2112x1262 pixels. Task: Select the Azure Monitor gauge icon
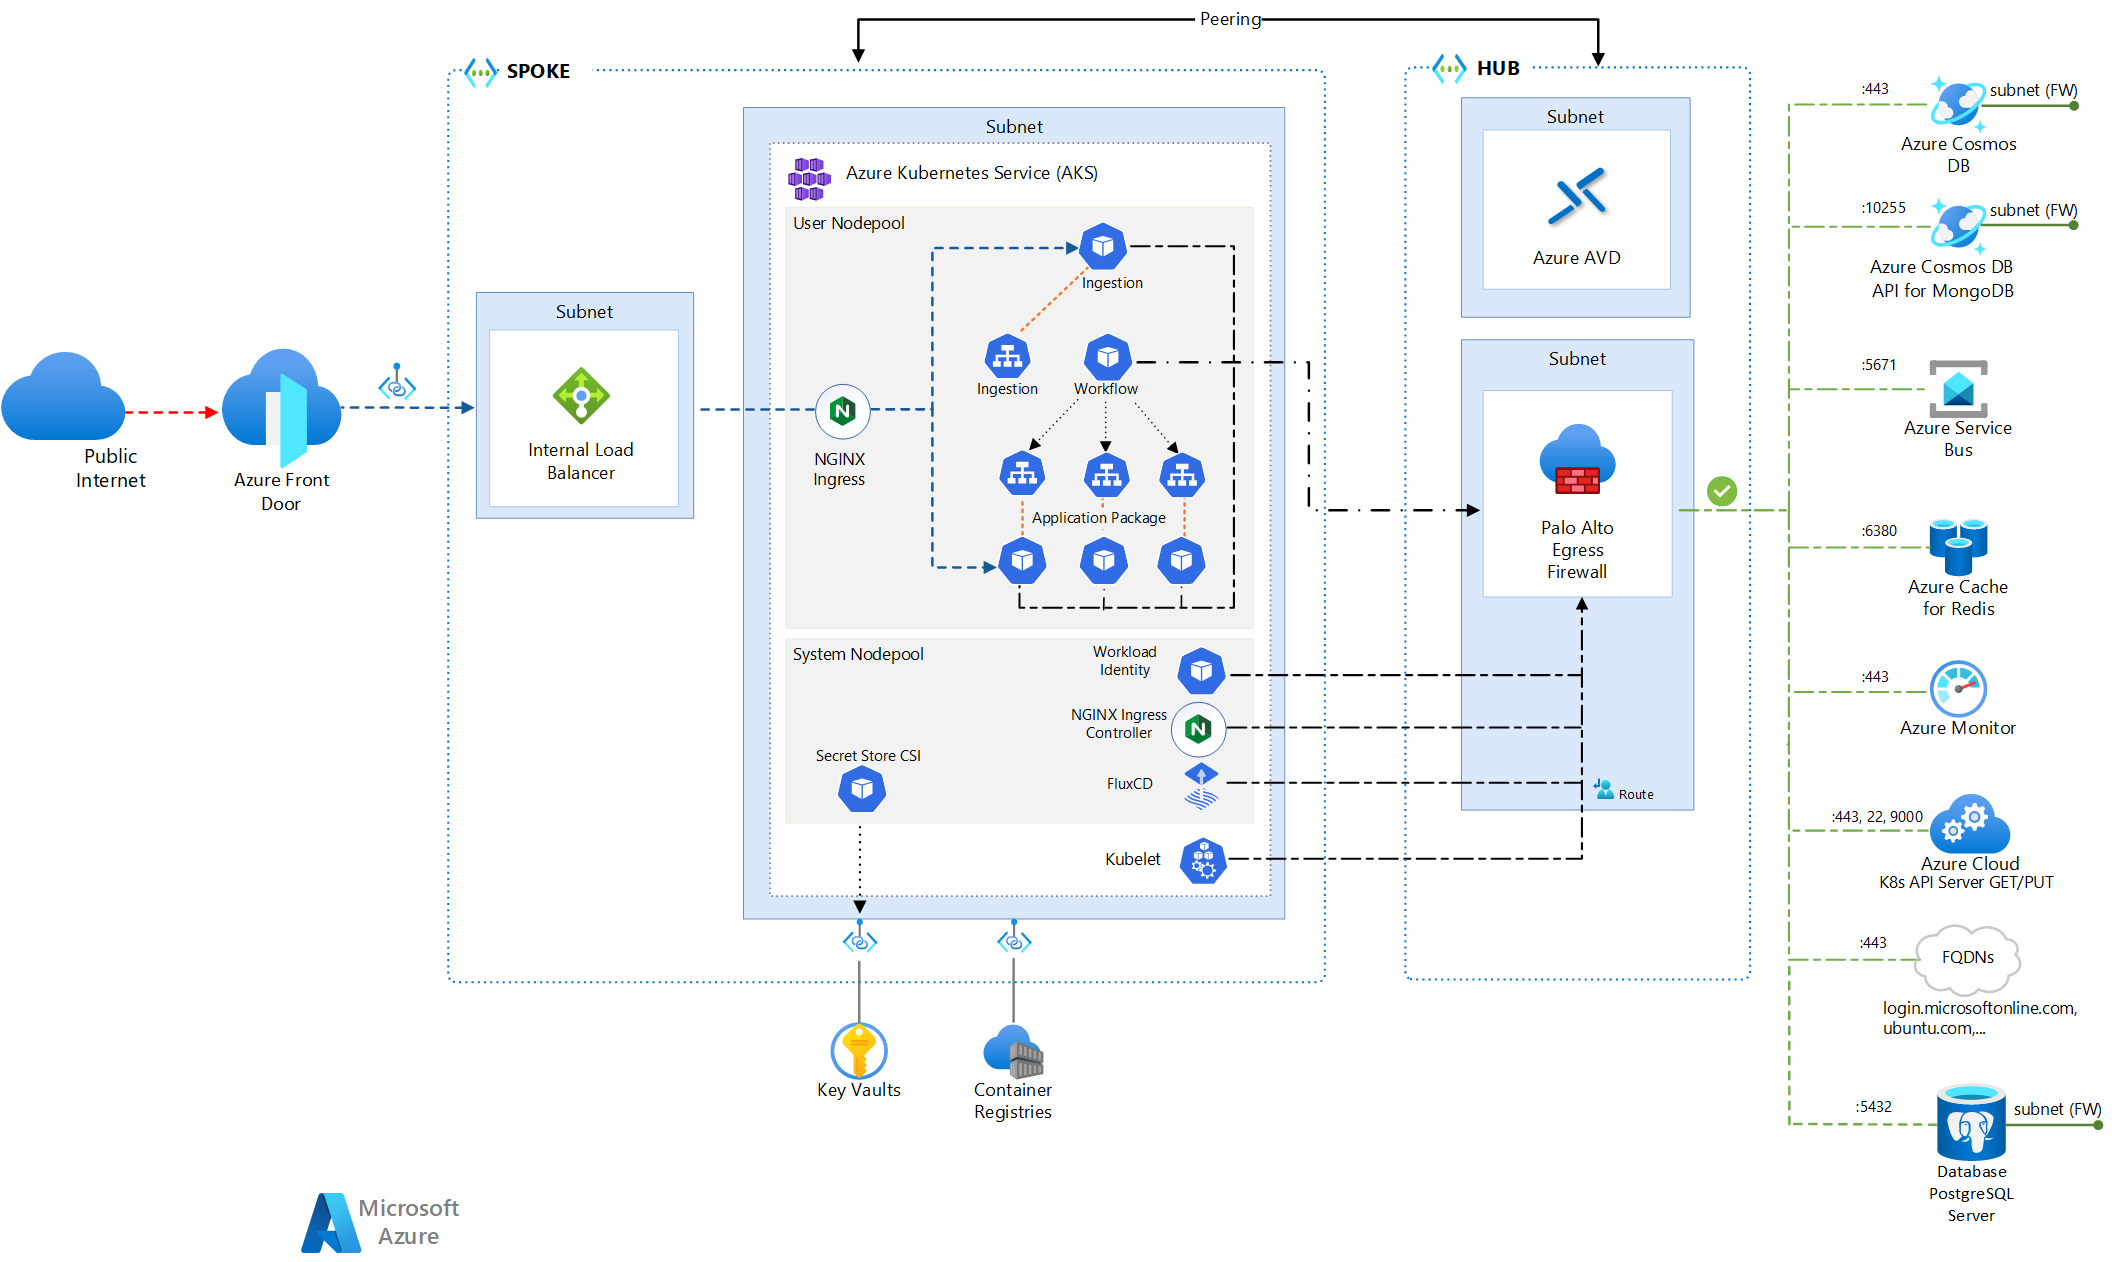1958,688
